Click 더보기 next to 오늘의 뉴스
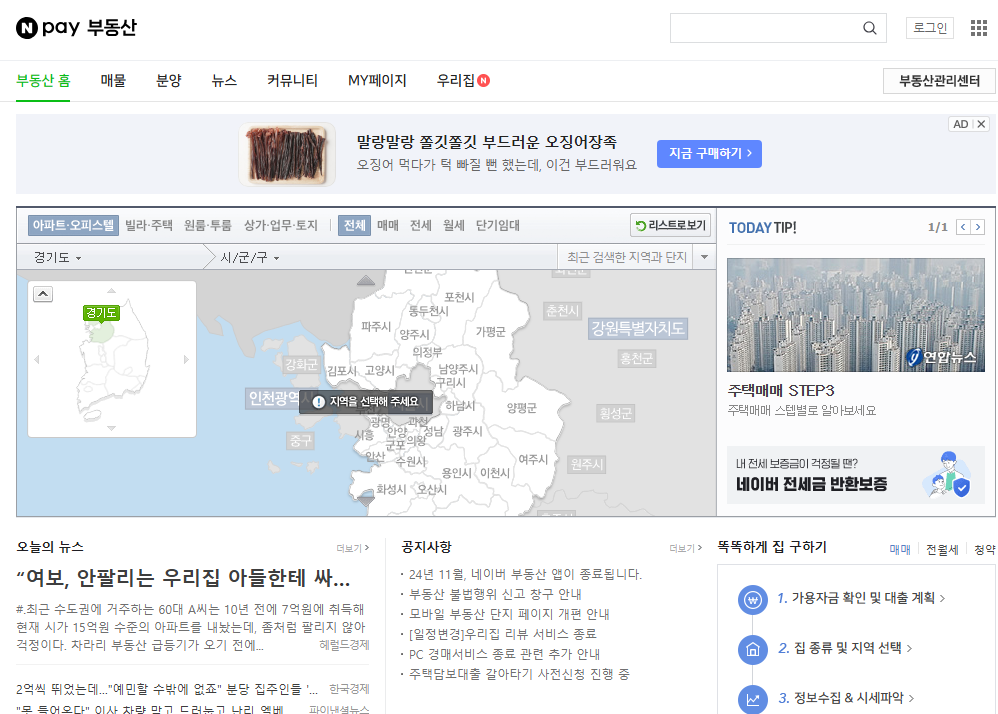The width and height of the screenshot is (998, 714). pyautogui.click(x=353, y=548)
